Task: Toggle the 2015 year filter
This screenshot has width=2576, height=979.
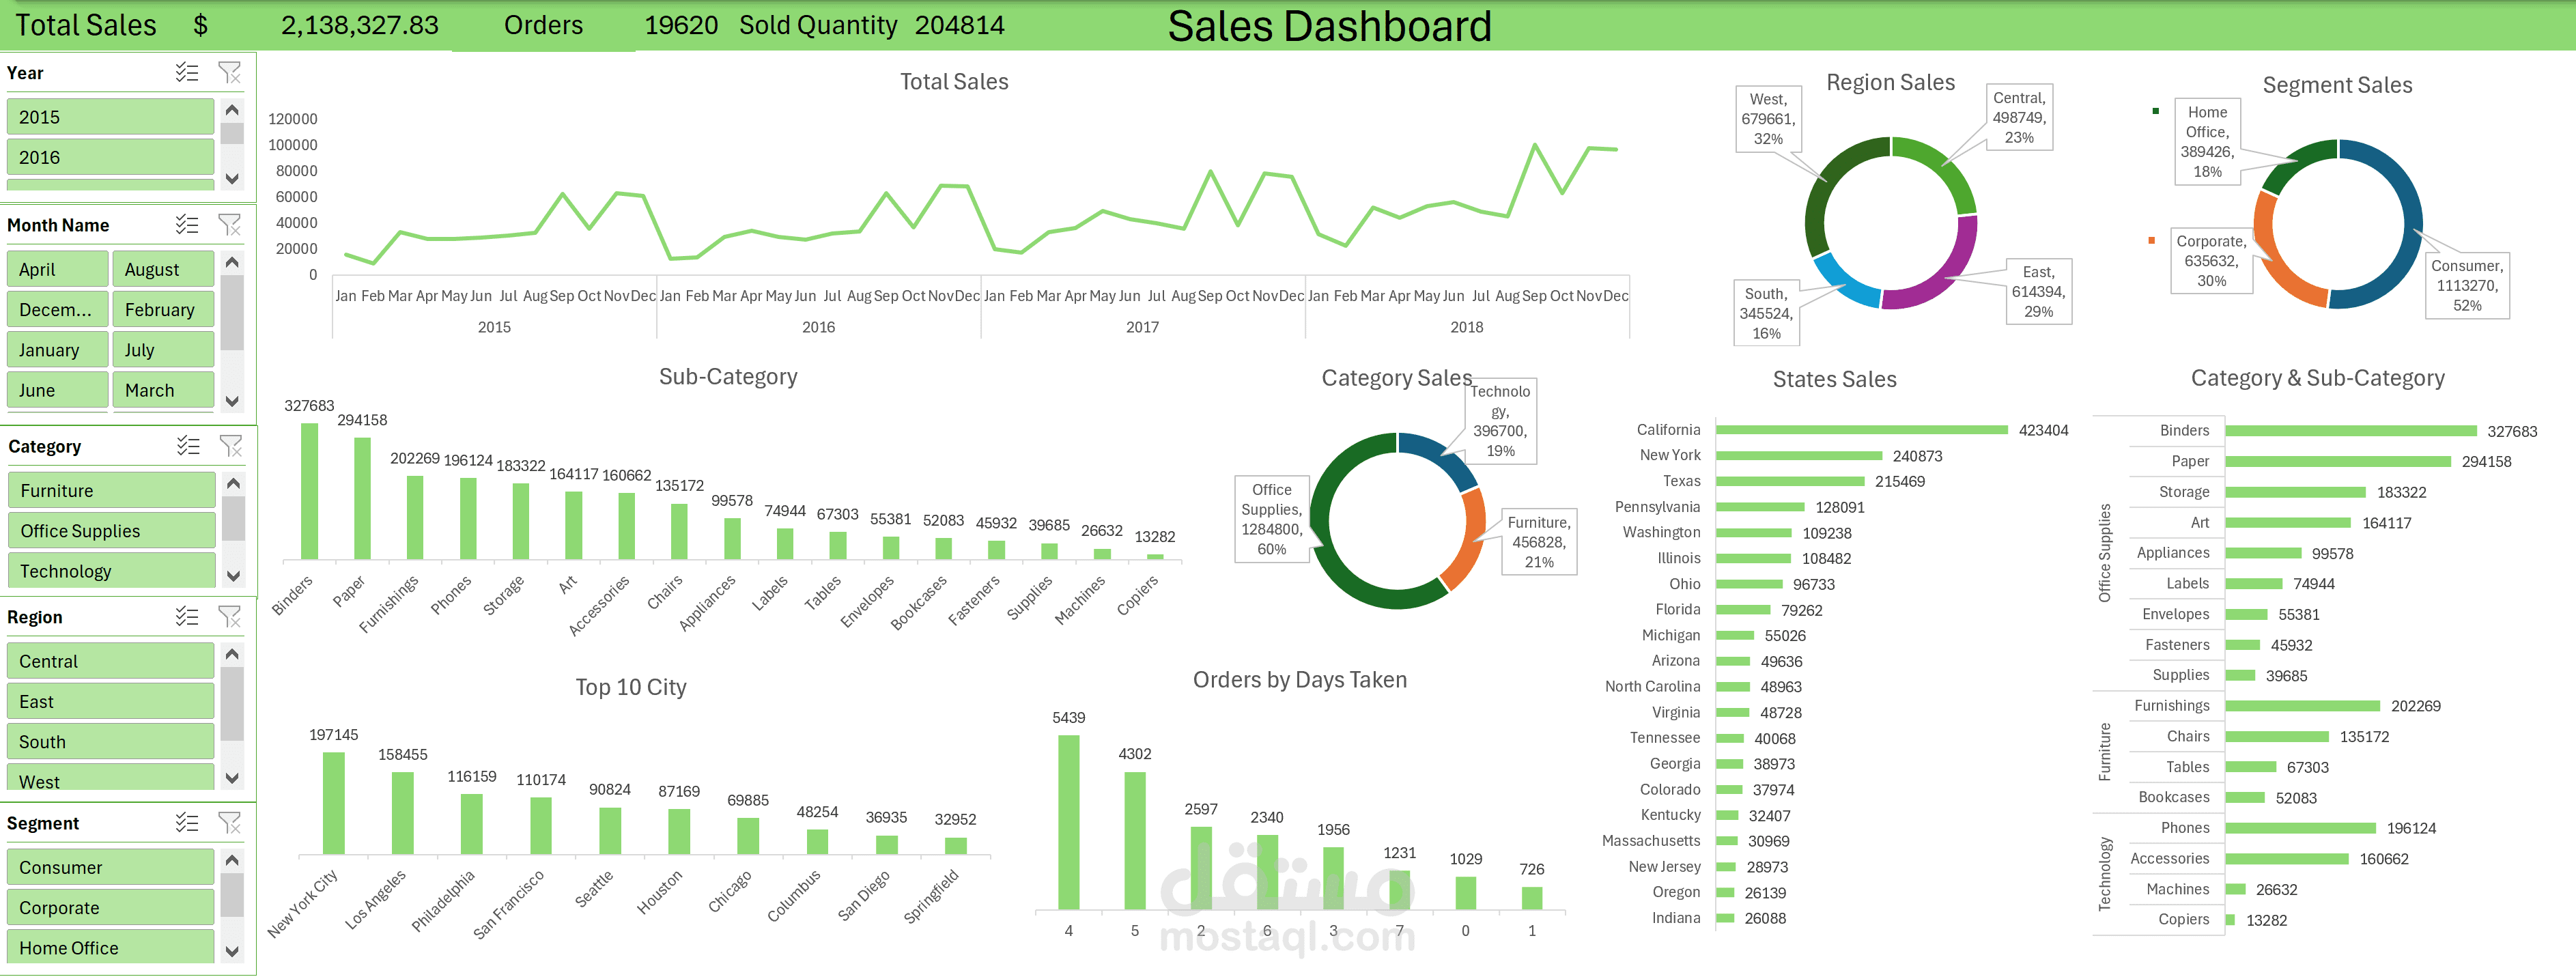Action: coord(110,117)
